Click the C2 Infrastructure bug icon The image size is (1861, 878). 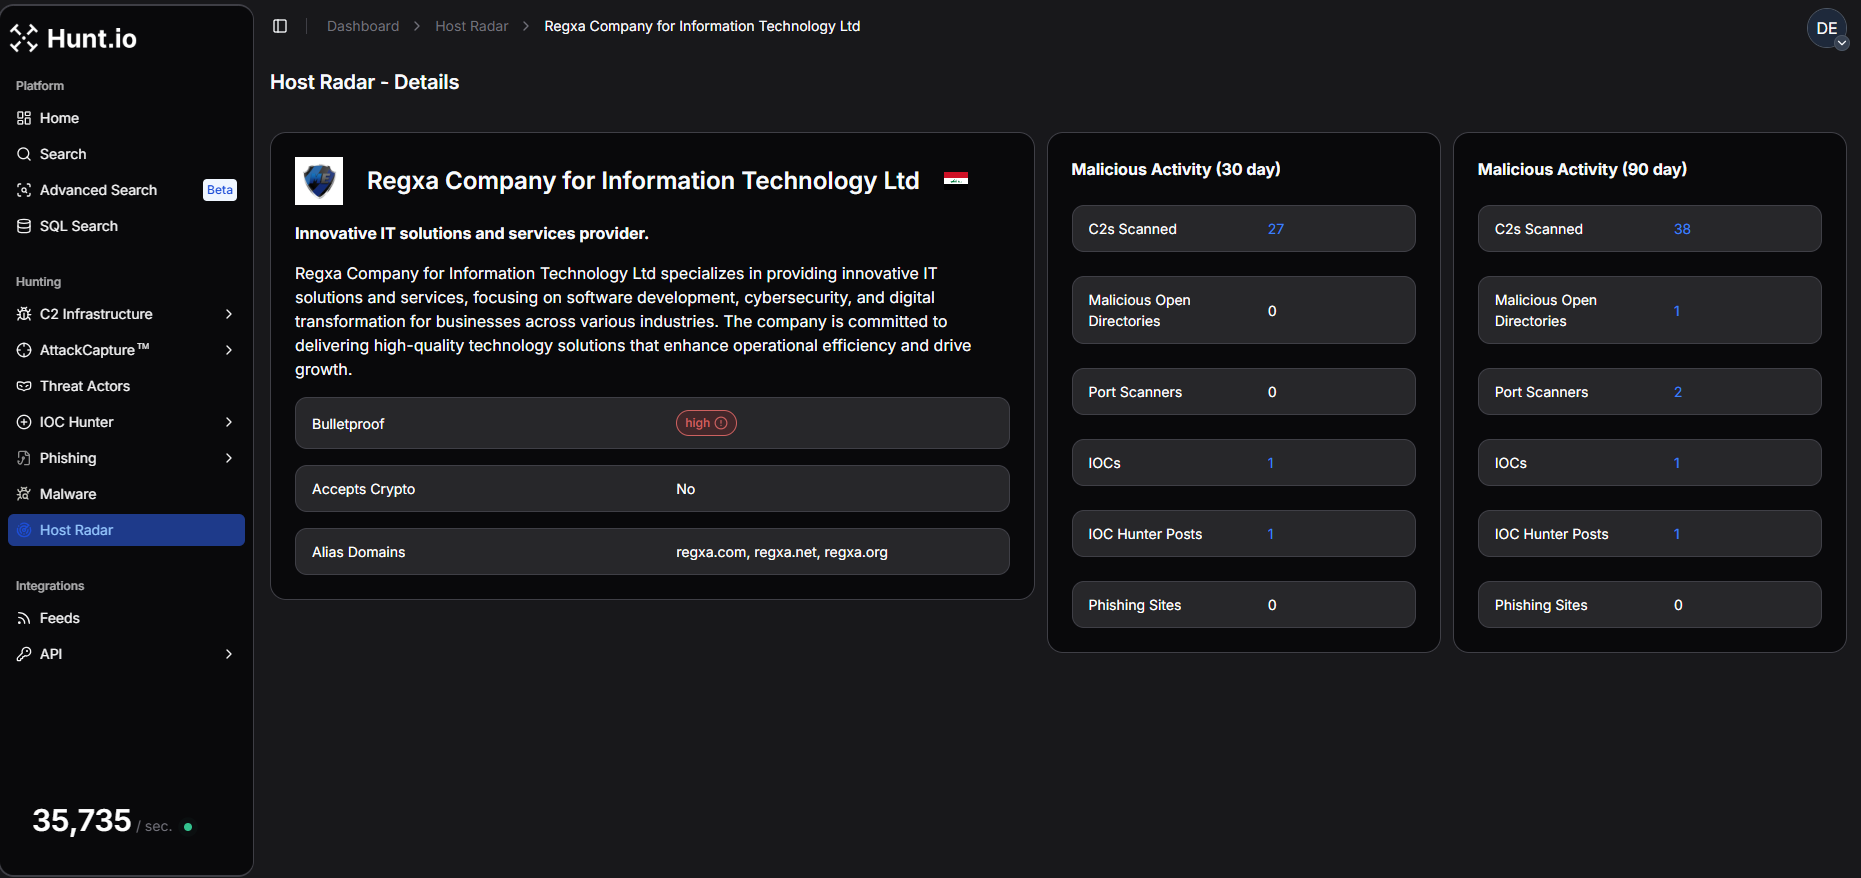pos(24,314)
